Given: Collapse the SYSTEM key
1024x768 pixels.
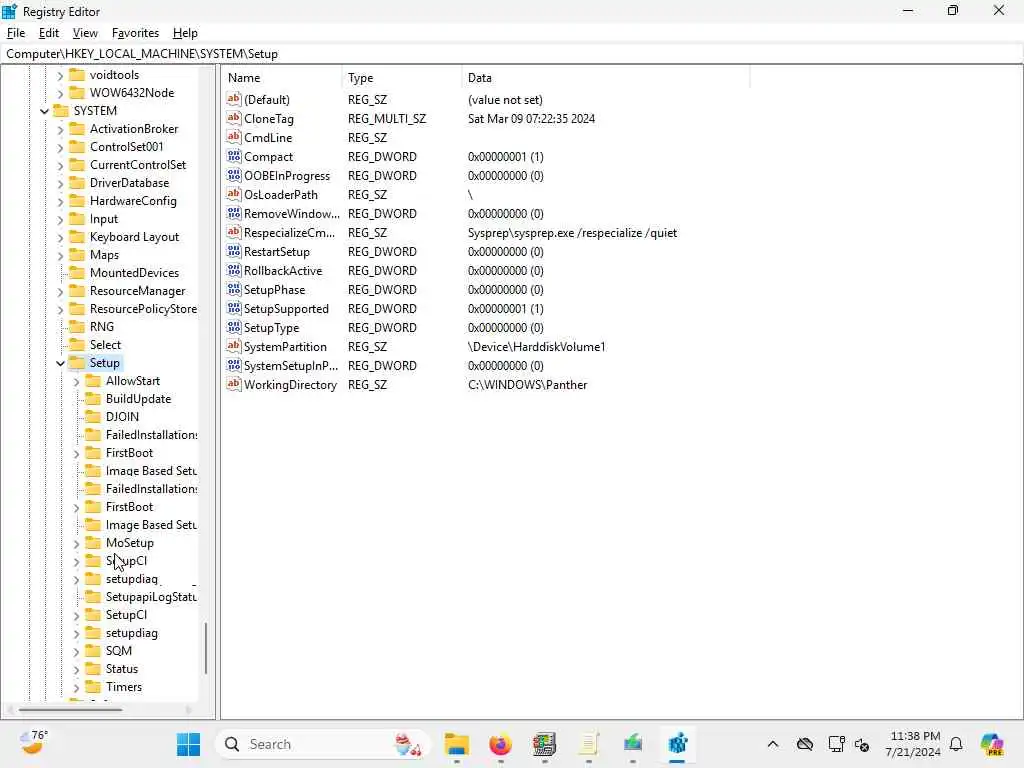Looking at the screenshot, I should 44,111.
